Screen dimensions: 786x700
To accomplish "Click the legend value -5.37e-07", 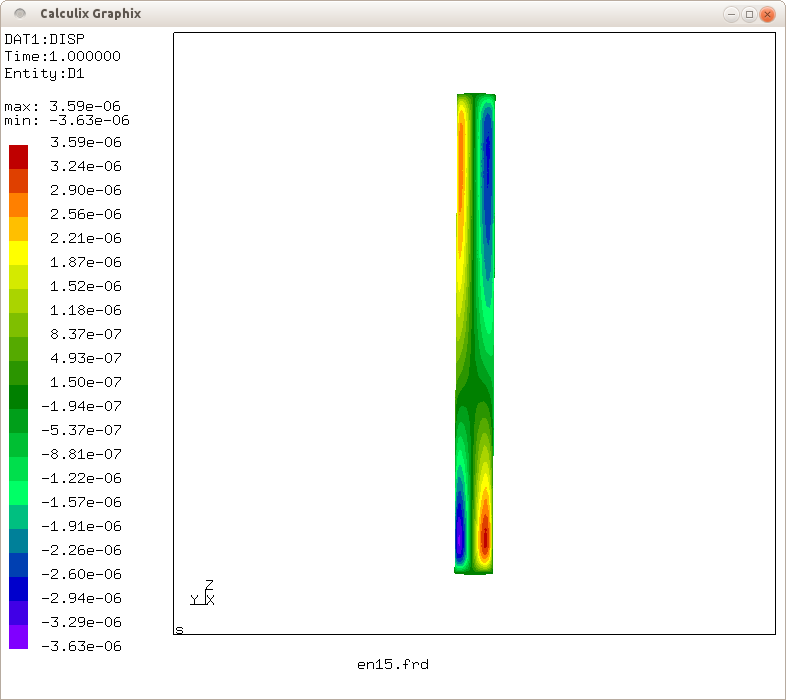I will coord(82,430).
